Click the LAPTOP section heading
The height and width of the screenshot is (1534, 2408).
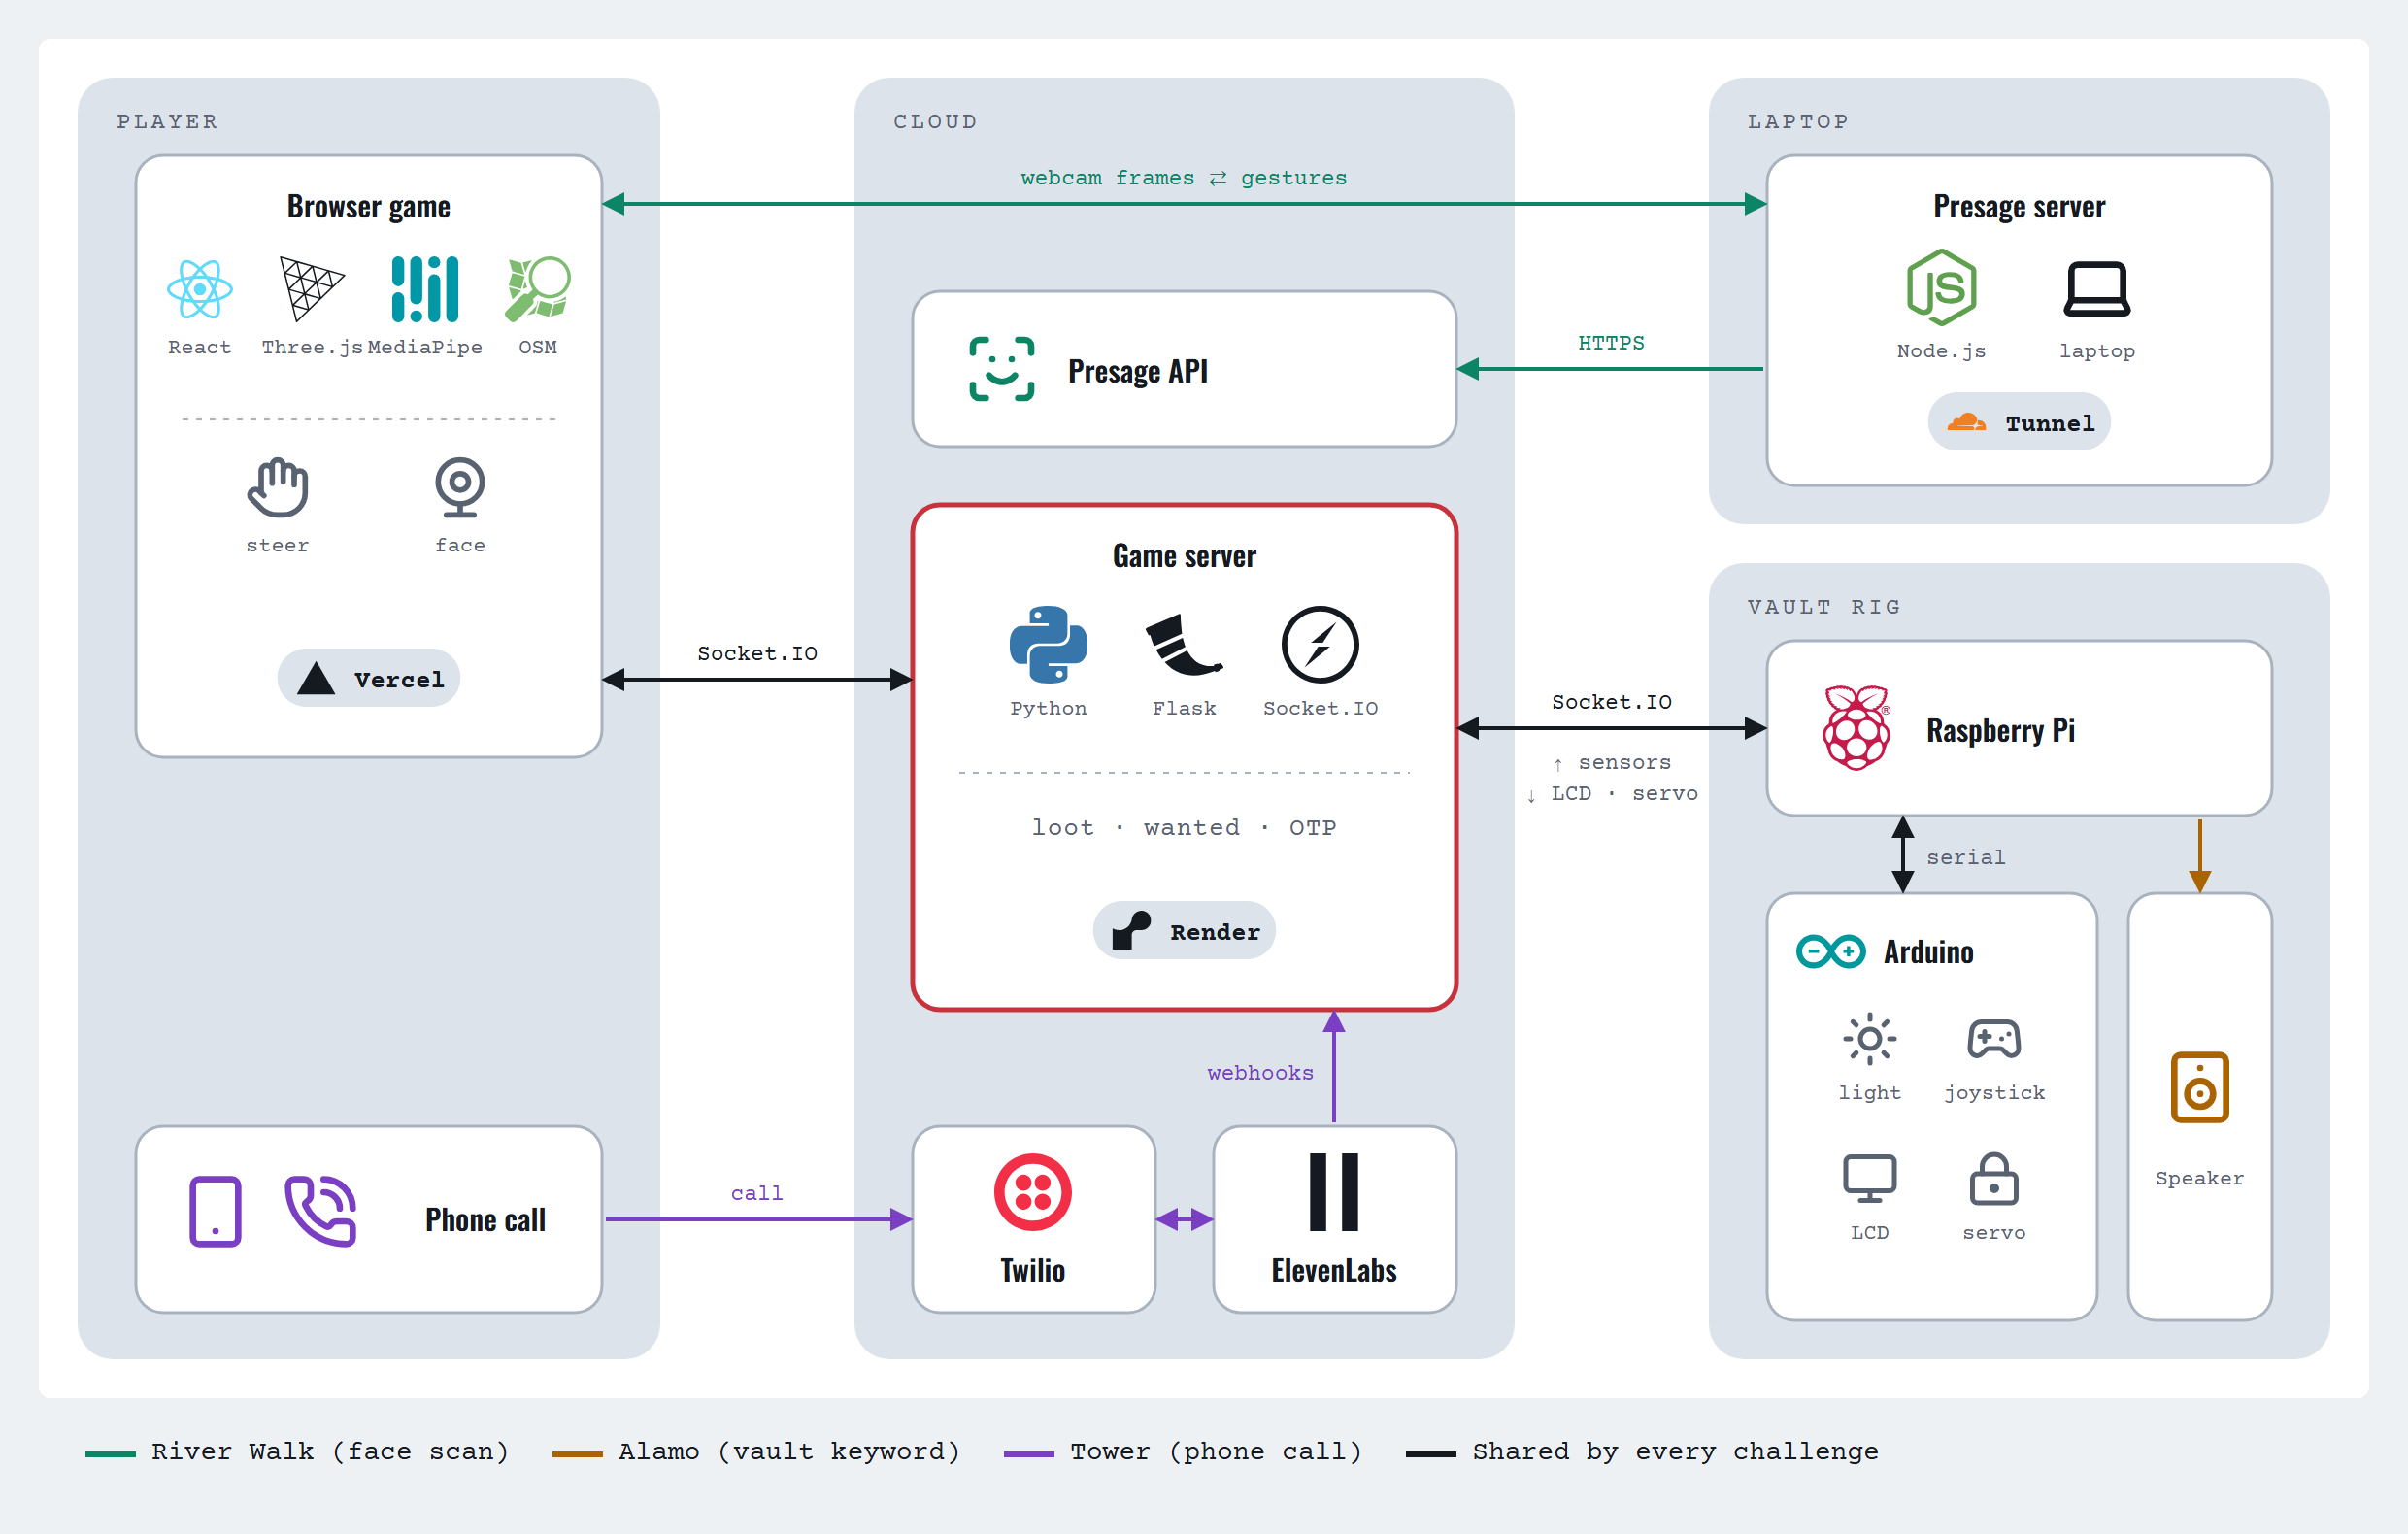coord(1798,122)
